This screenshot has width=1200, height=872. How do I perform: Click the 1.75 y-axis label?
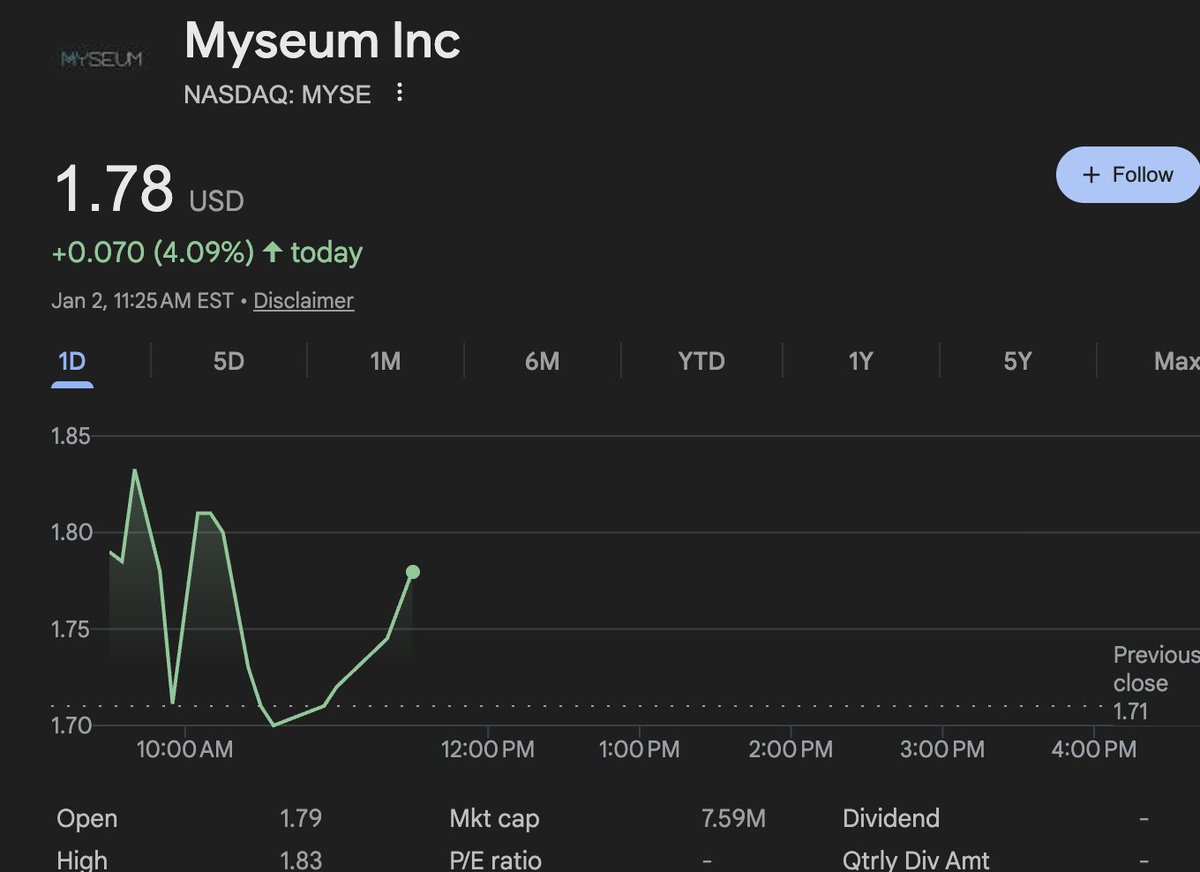pos(71,629)
